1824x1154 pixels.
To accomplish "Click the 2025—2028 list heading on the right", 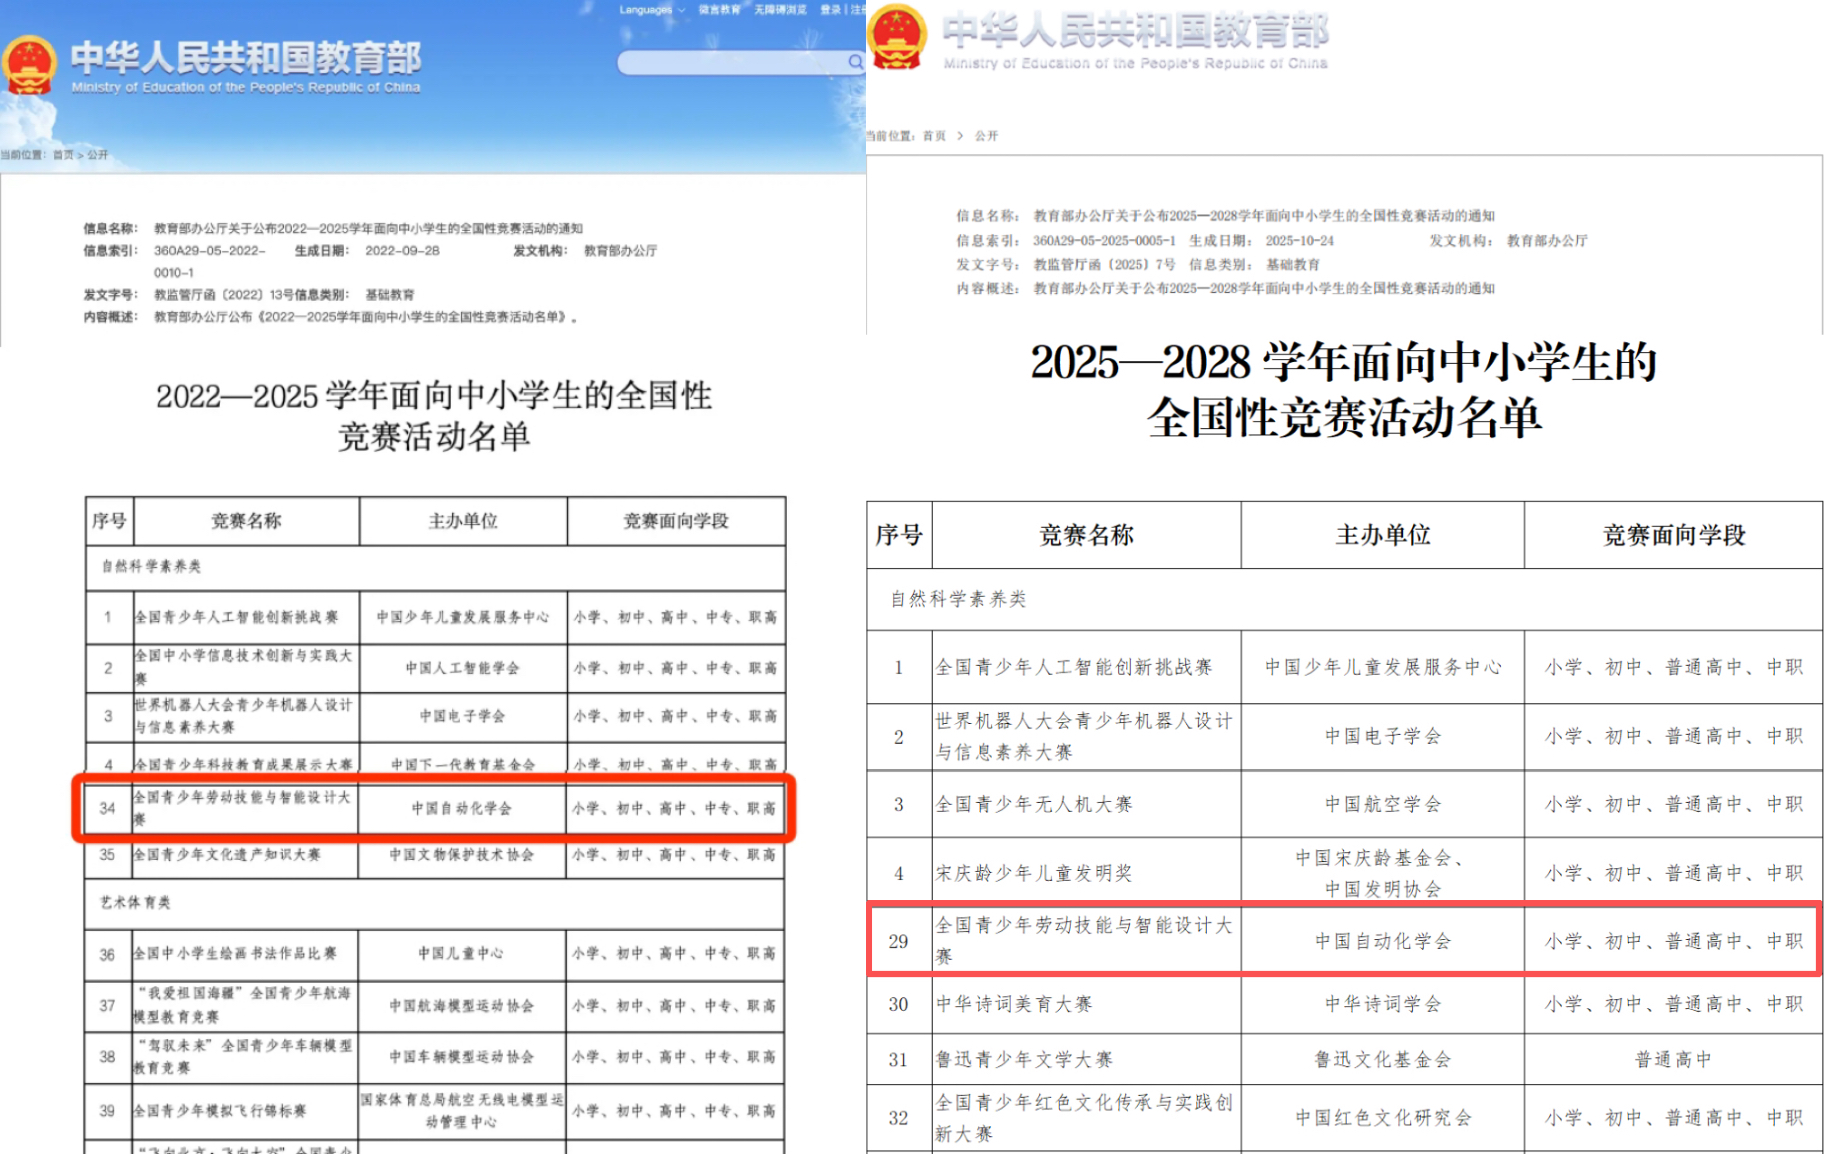I will [x=1344, y=390].
